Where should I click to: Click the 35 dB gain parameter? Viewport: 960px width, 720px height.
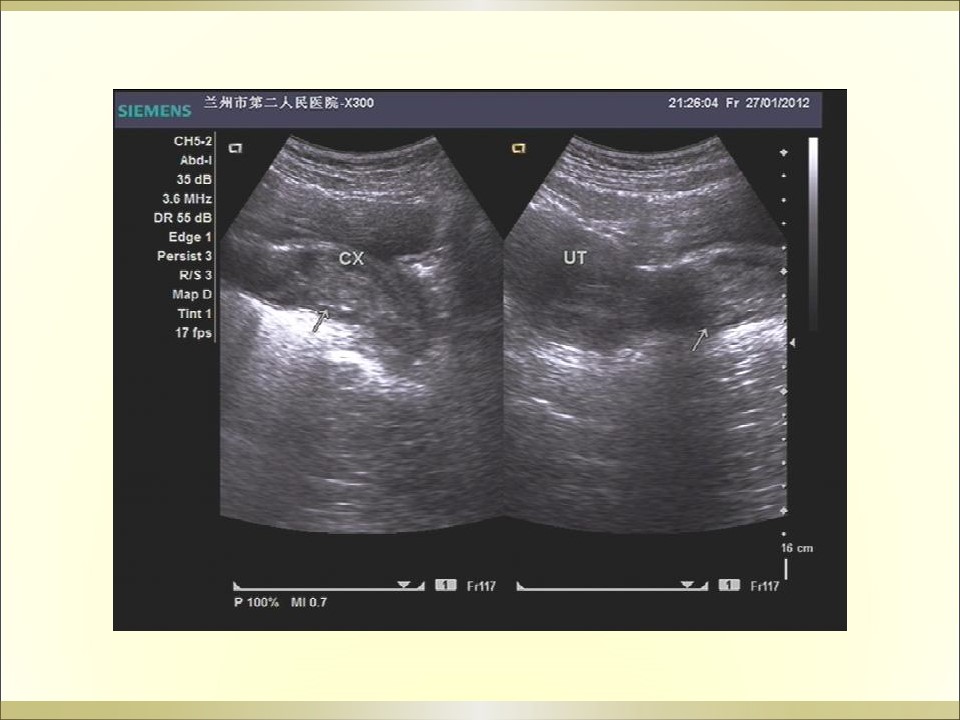point(194,180)
